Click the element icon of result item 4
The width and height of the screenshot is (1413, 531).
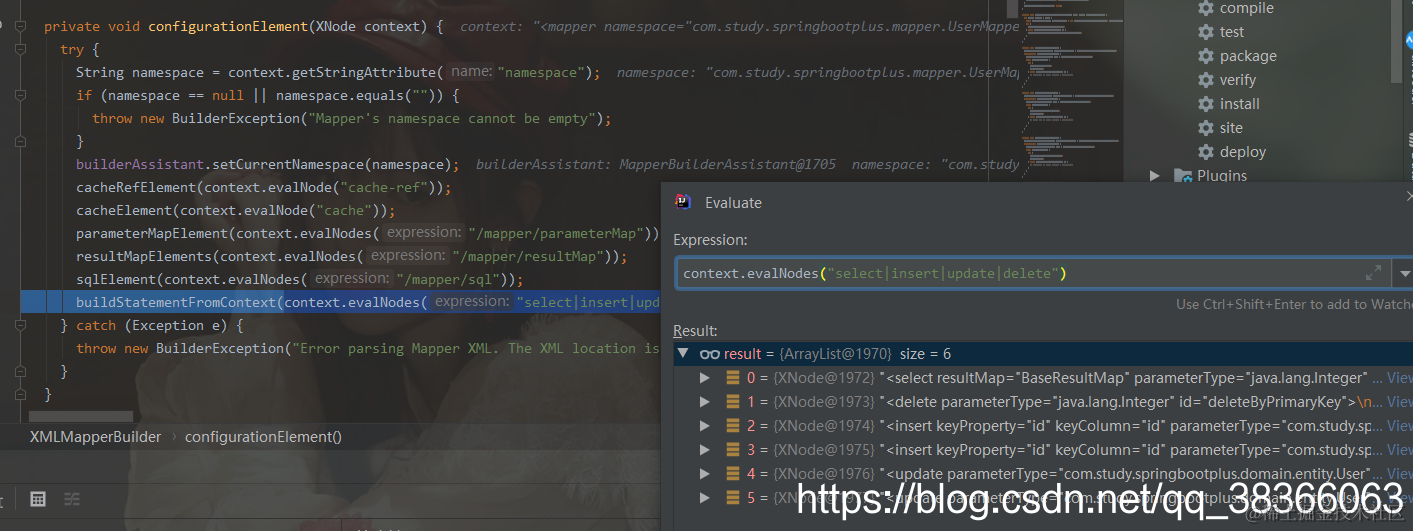click(x=733, y=474)
